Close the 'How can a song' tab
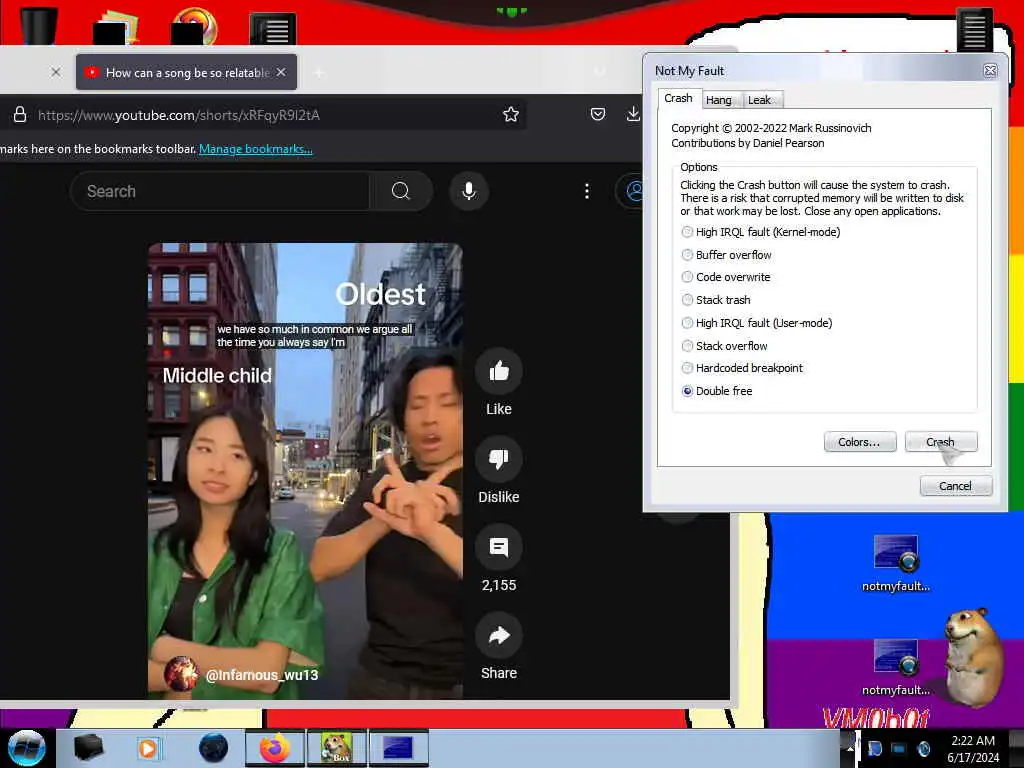Image resolution: width=1024 pixels, height=768 pixels. (281, 72)
